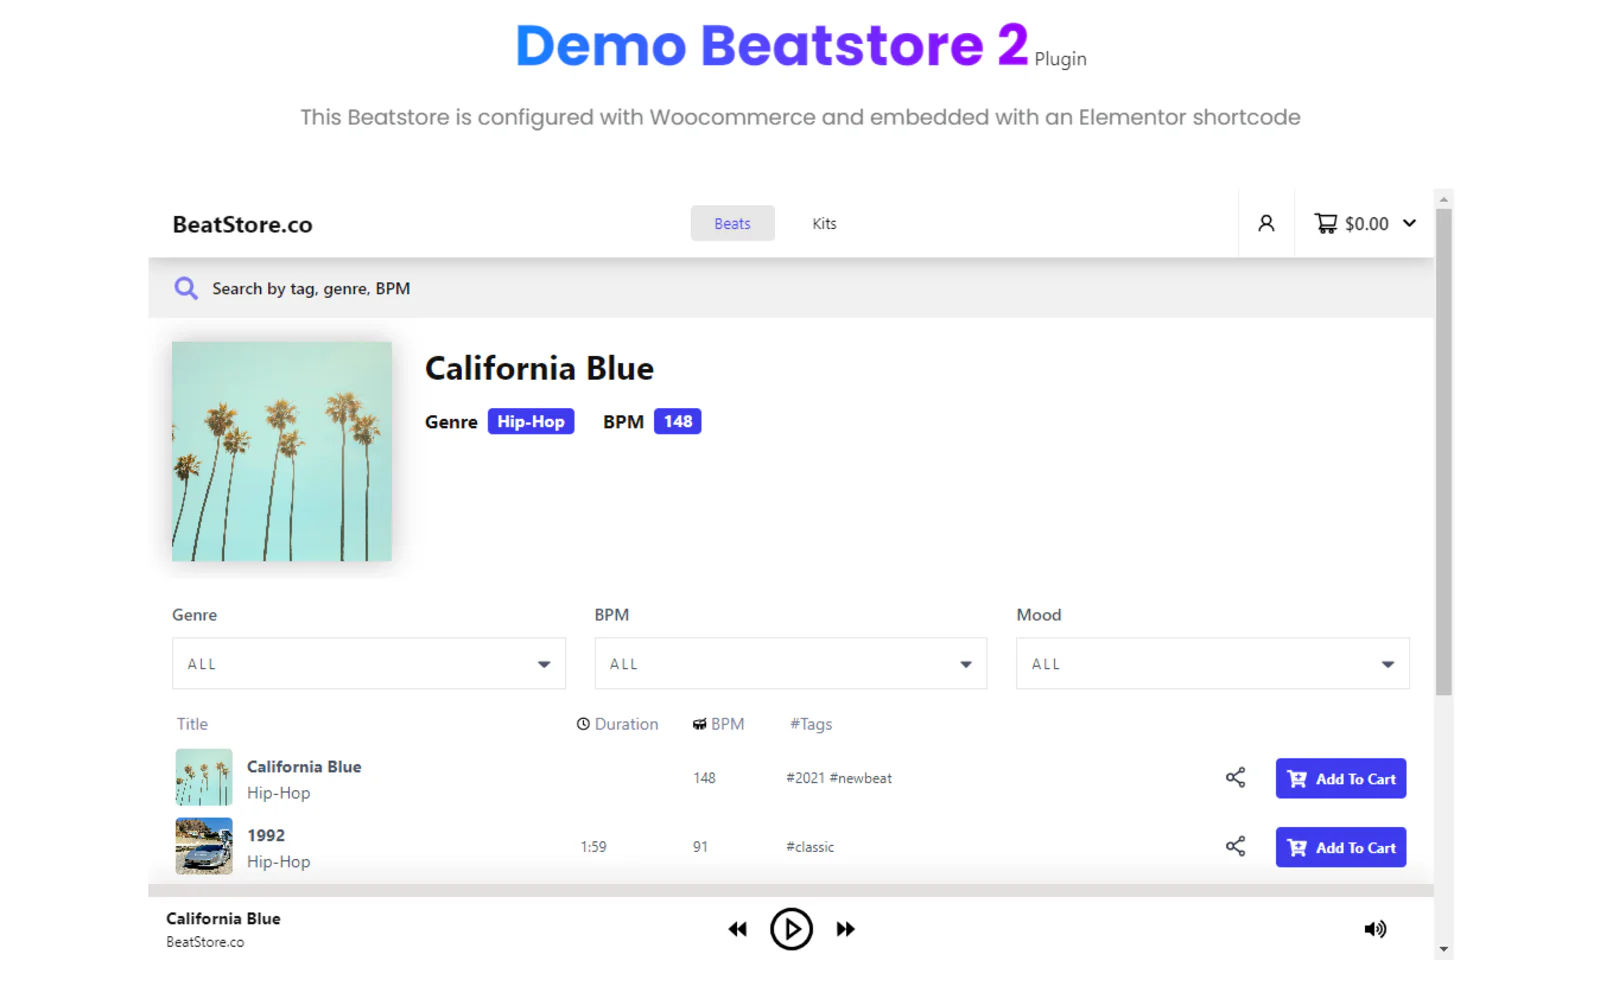Adjust the volume speaker icon in the player

(x=1375, y=929)
